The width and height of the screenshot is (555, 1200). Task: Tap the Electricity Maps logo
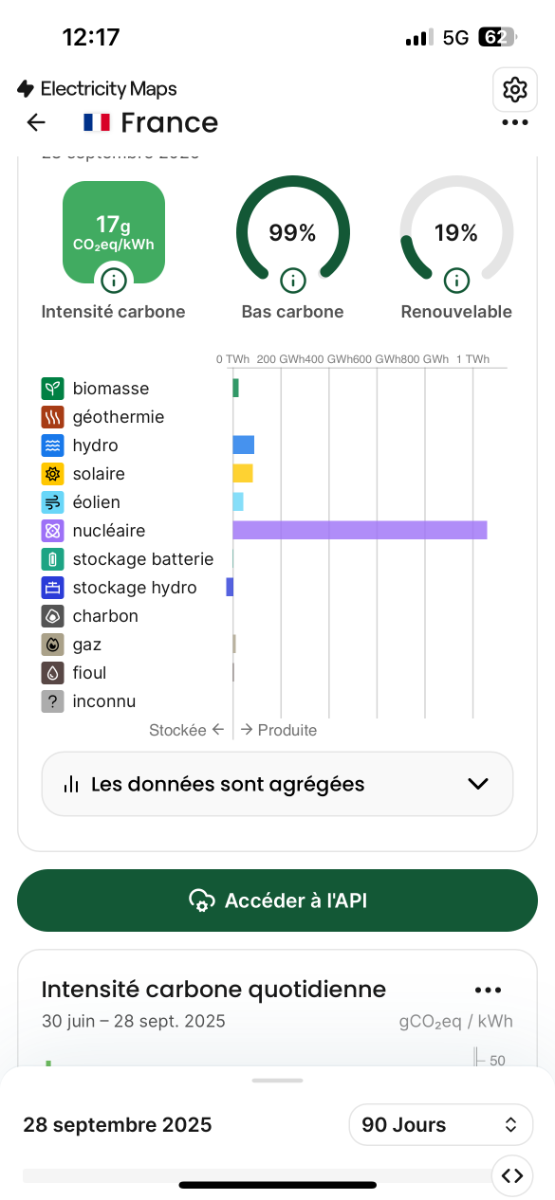coord(97,89)
